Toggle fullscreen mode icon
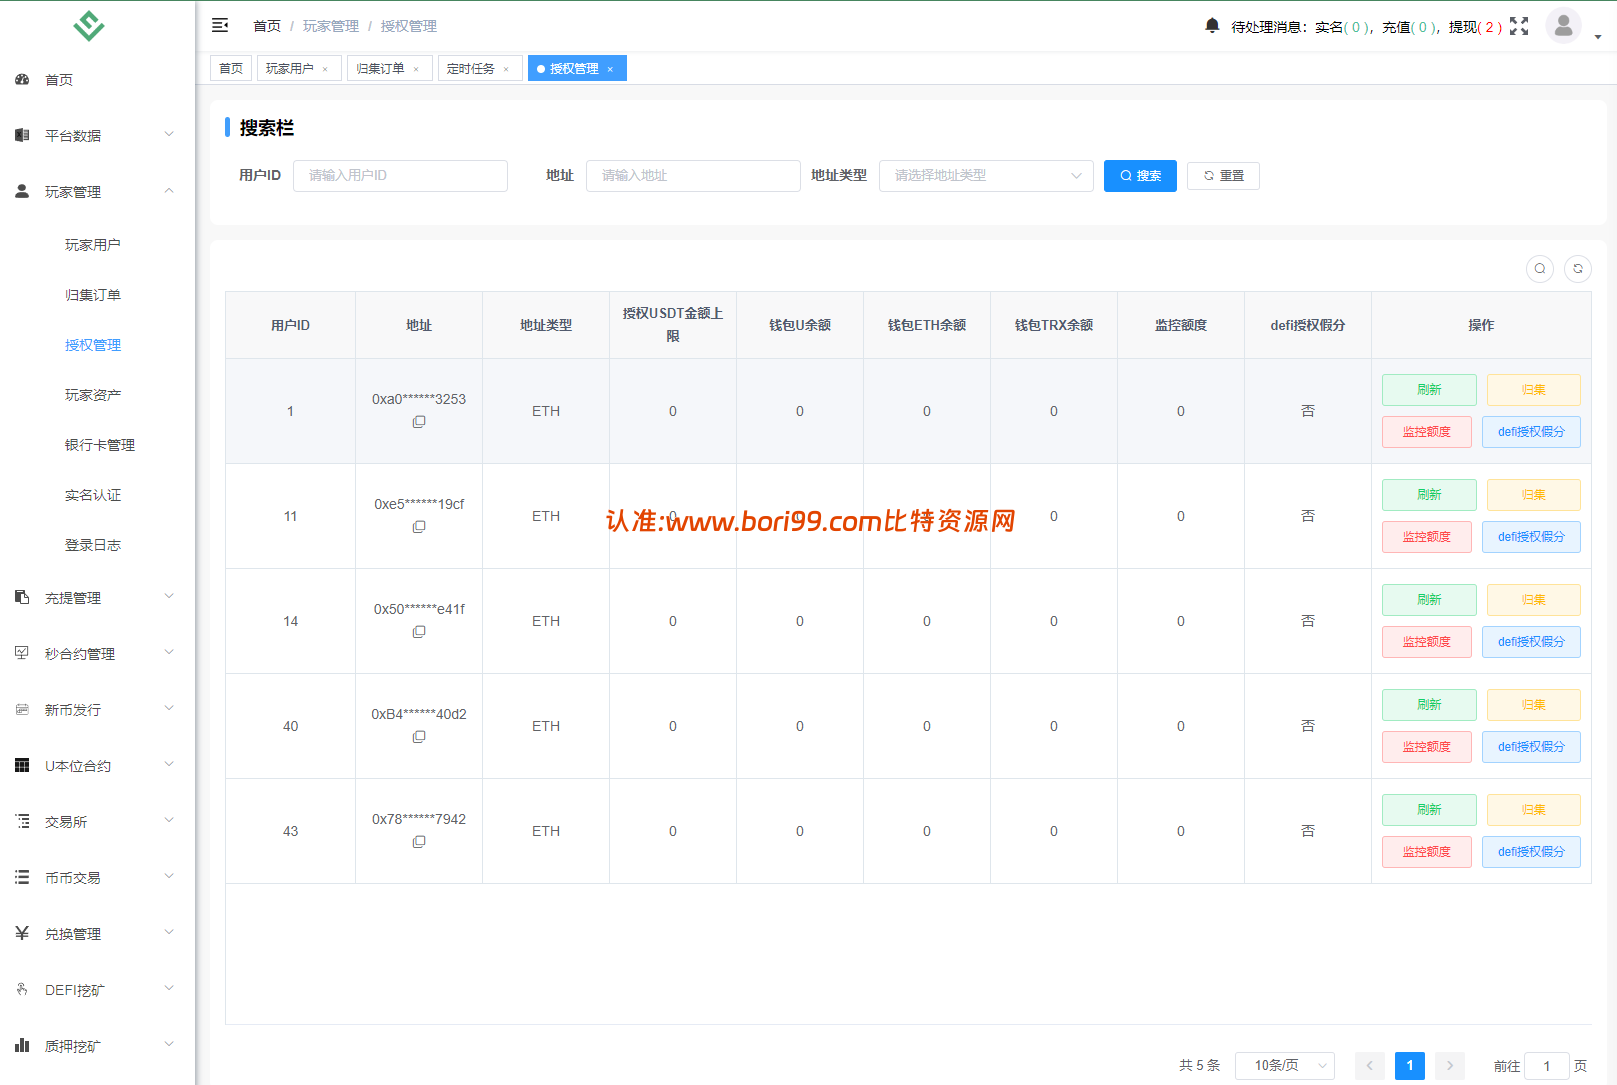 click(1519, 26)
